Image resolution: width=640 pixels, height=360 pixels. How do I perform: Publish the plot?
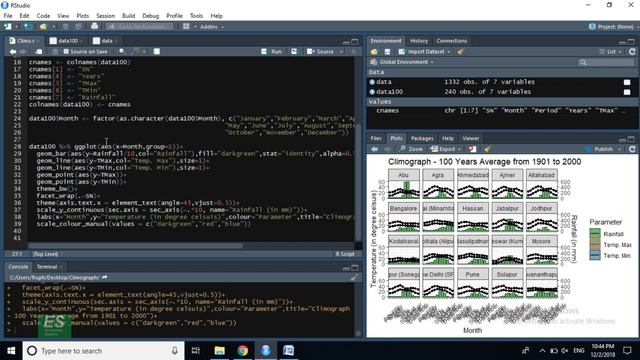pos(600,149)
